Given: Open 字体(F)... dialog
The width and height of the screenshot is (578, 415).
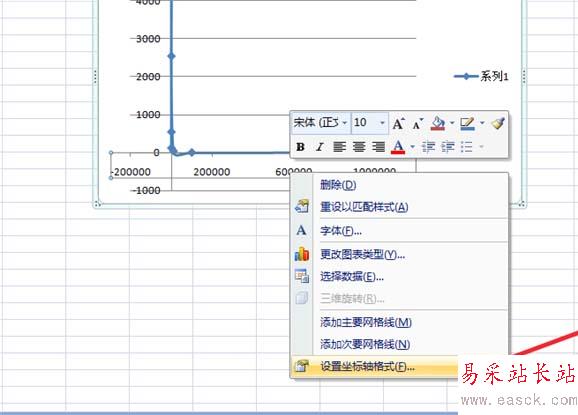Looking at the screenshot, I should [399, 231].
